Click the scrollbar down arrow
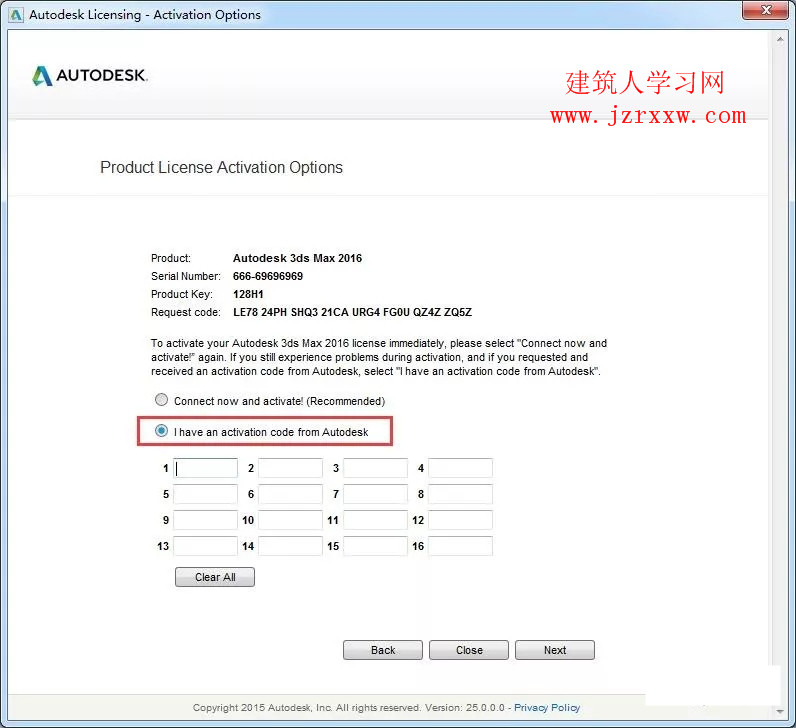The image size is (796, 728). (x=780, y=711)
